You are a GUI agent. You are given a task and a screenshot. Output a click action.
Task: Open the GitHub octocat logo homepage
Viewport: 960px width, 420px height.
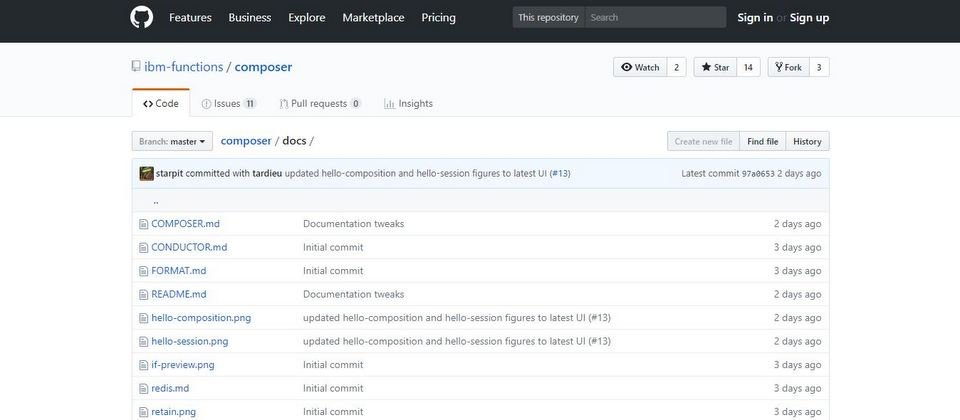click(141, 17)
